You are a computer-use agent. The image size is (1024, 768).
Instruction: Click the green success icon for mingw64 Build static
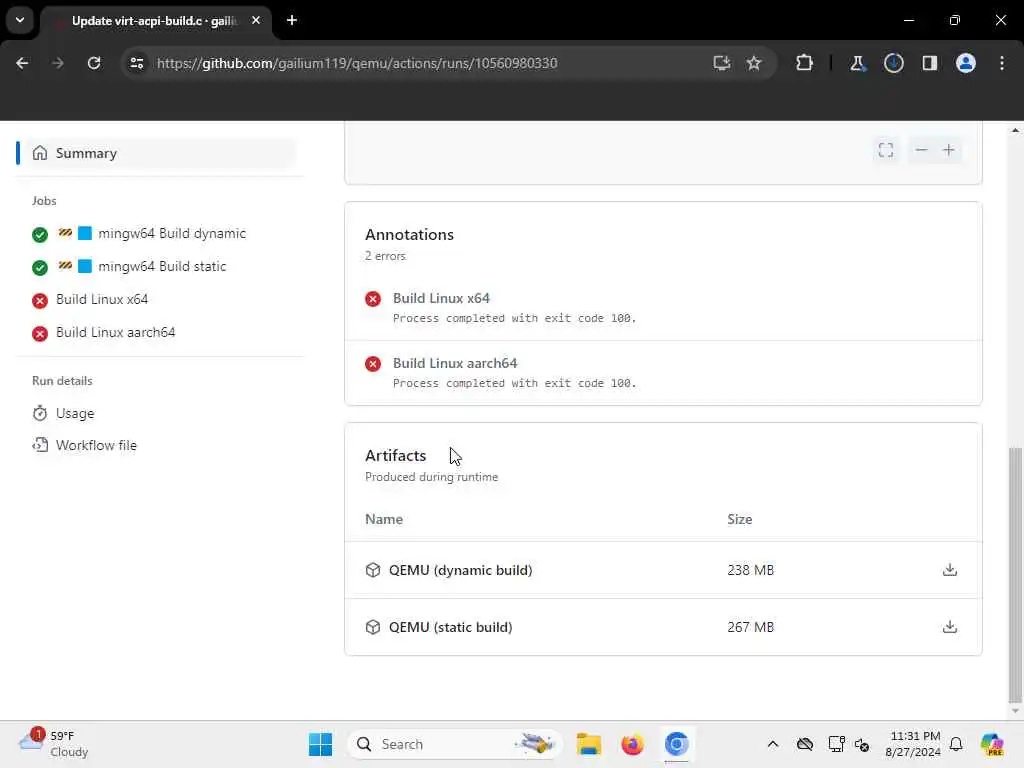40,267
